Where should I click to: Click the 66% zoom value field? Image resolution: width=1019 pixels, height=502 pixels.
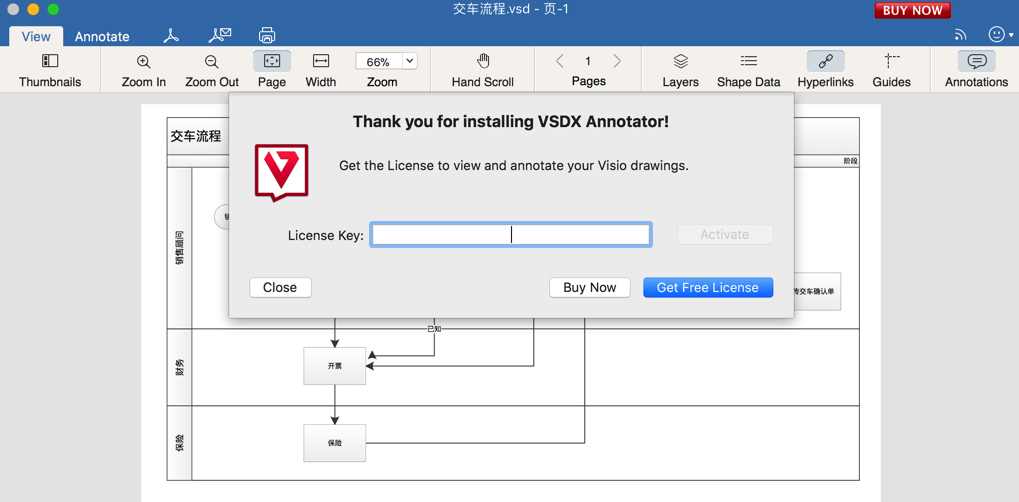point(379,62)
